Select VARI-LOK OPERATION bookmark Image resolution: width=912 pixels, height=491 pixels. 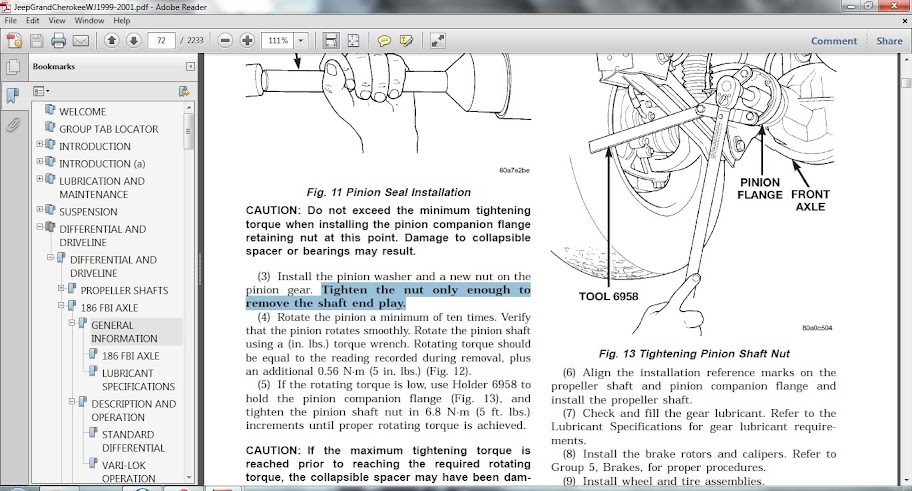pos(129,472)
